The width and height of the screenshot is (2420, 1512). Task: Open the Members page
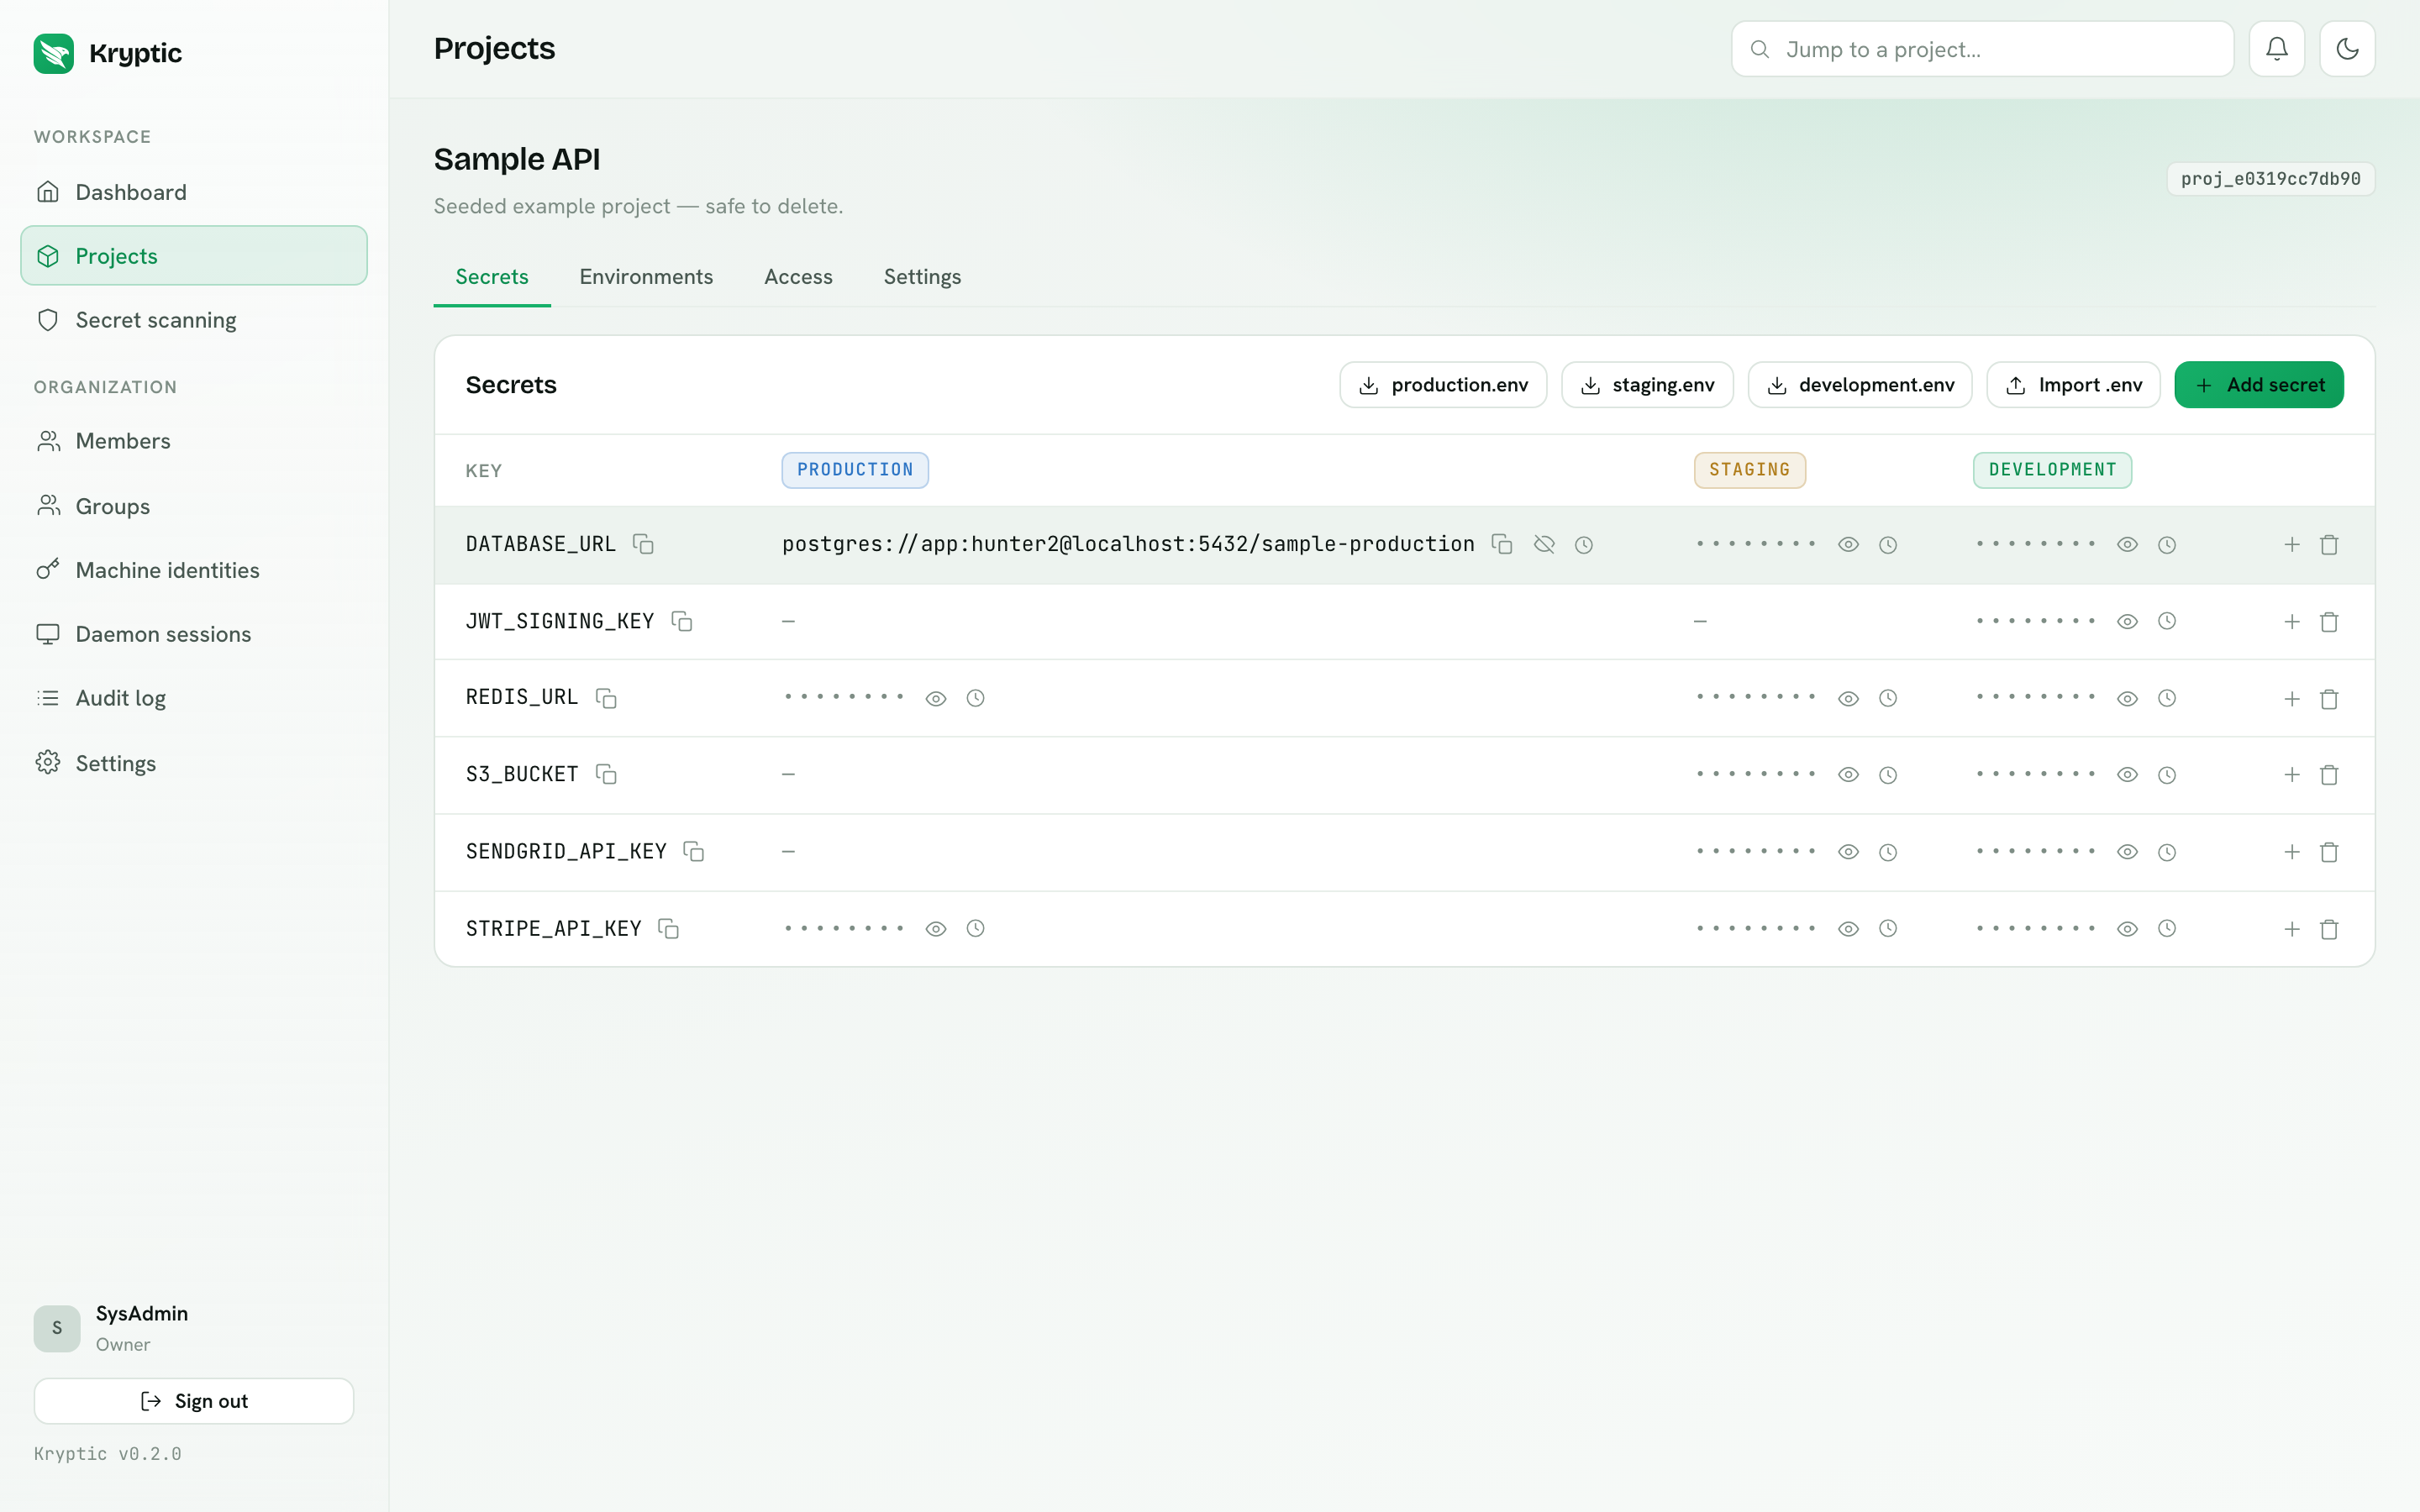coord(194,441)
